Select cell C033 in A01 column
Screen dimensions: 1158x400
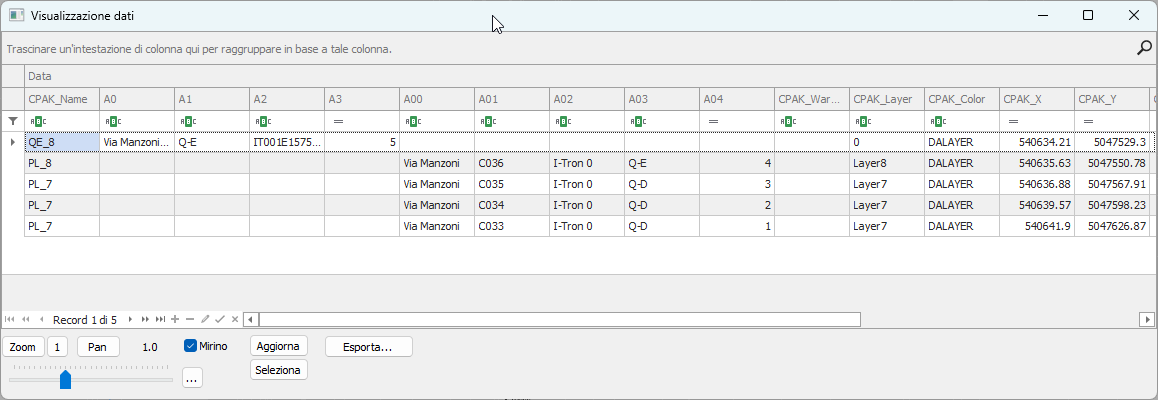(x=512, y=227)
